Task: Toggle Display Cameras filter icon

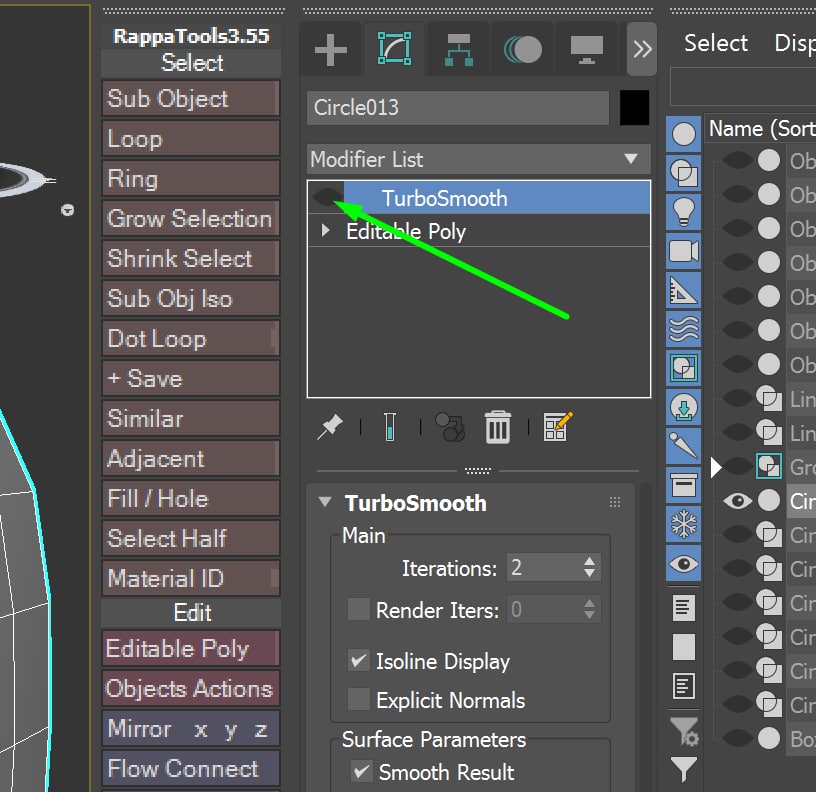Action: [x=684, y=251]
